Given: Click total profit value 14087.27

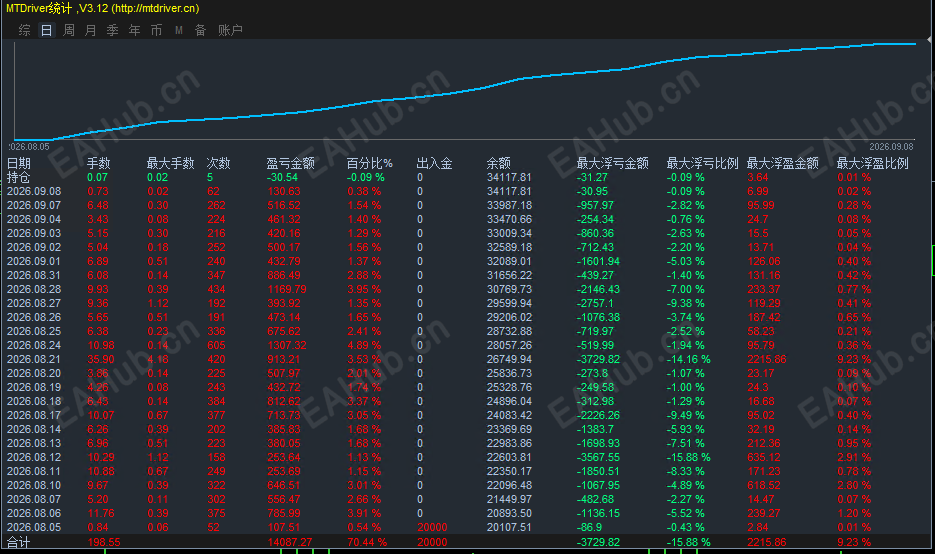Looking at the screenshot, I should pos(290,543).
